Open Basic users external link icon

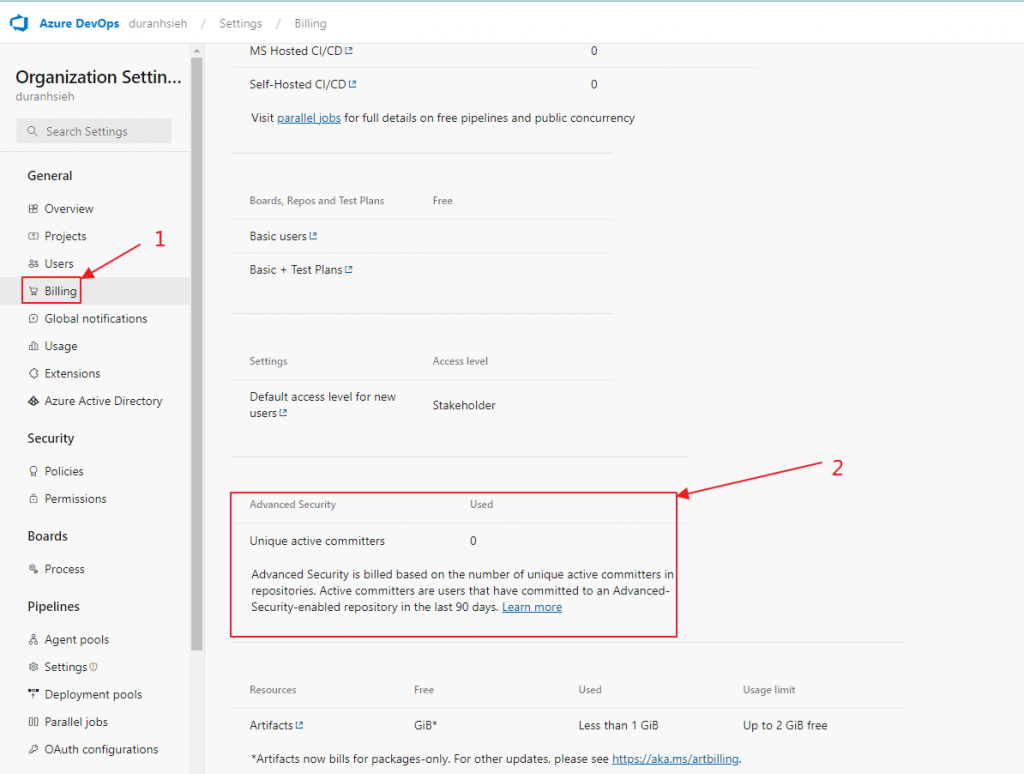coord(313,236)
